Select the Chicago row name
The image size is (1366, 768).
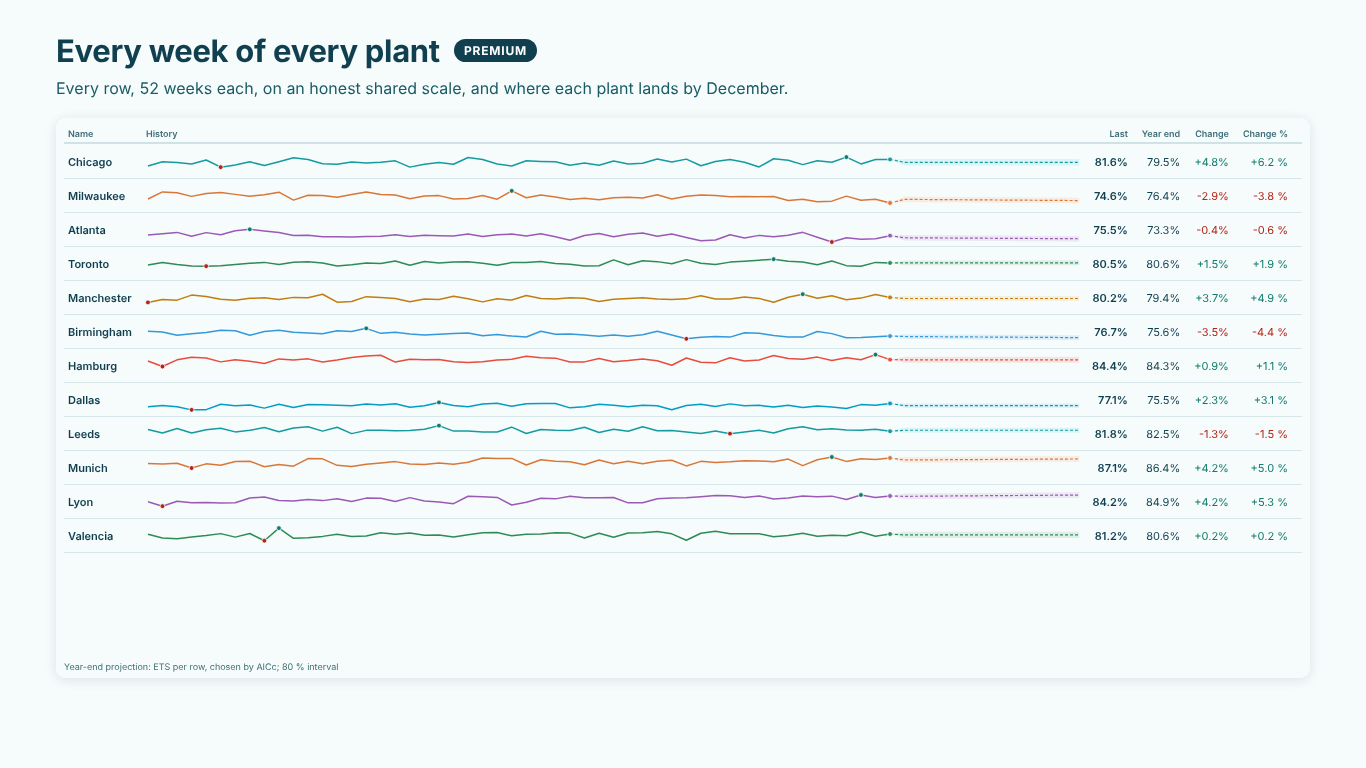[90, 162]
